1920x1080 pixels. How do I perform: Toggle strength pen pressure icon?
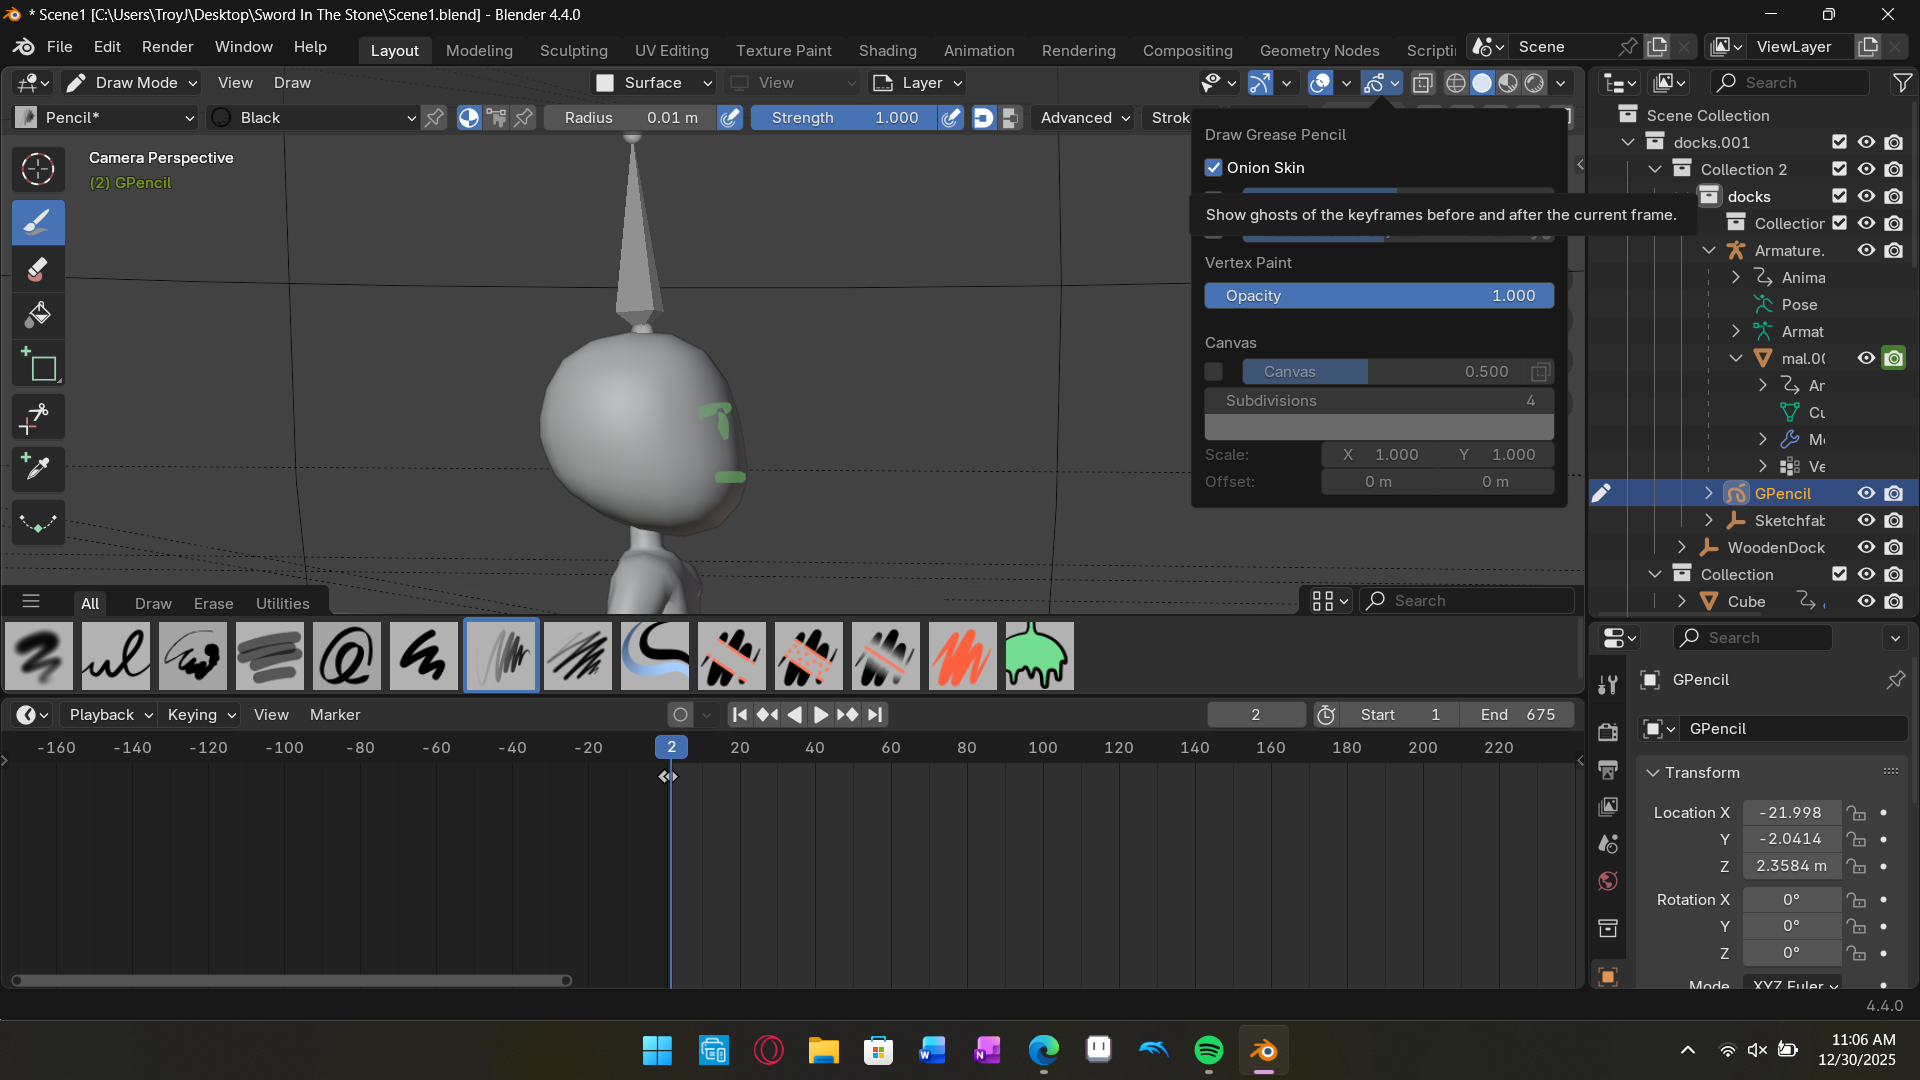click(x=951, y=118)
